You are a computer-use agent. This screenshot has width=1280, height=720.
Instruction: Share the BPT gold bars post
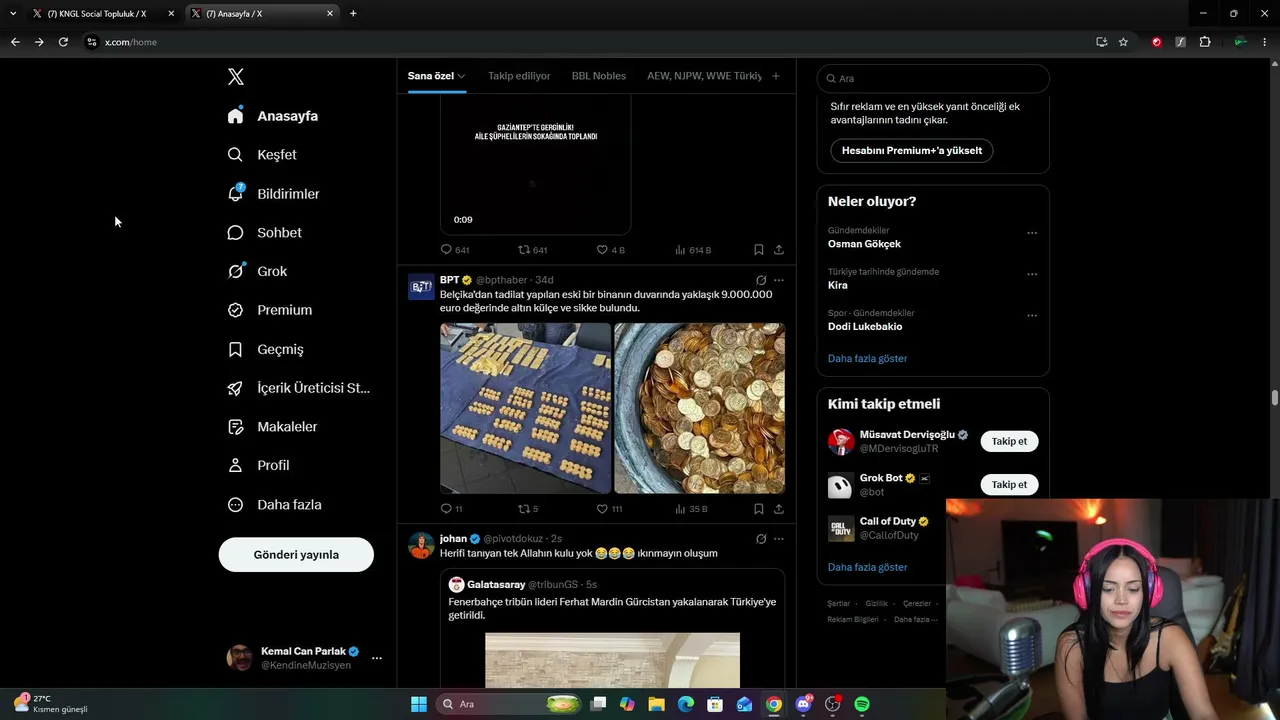[779, 509]
